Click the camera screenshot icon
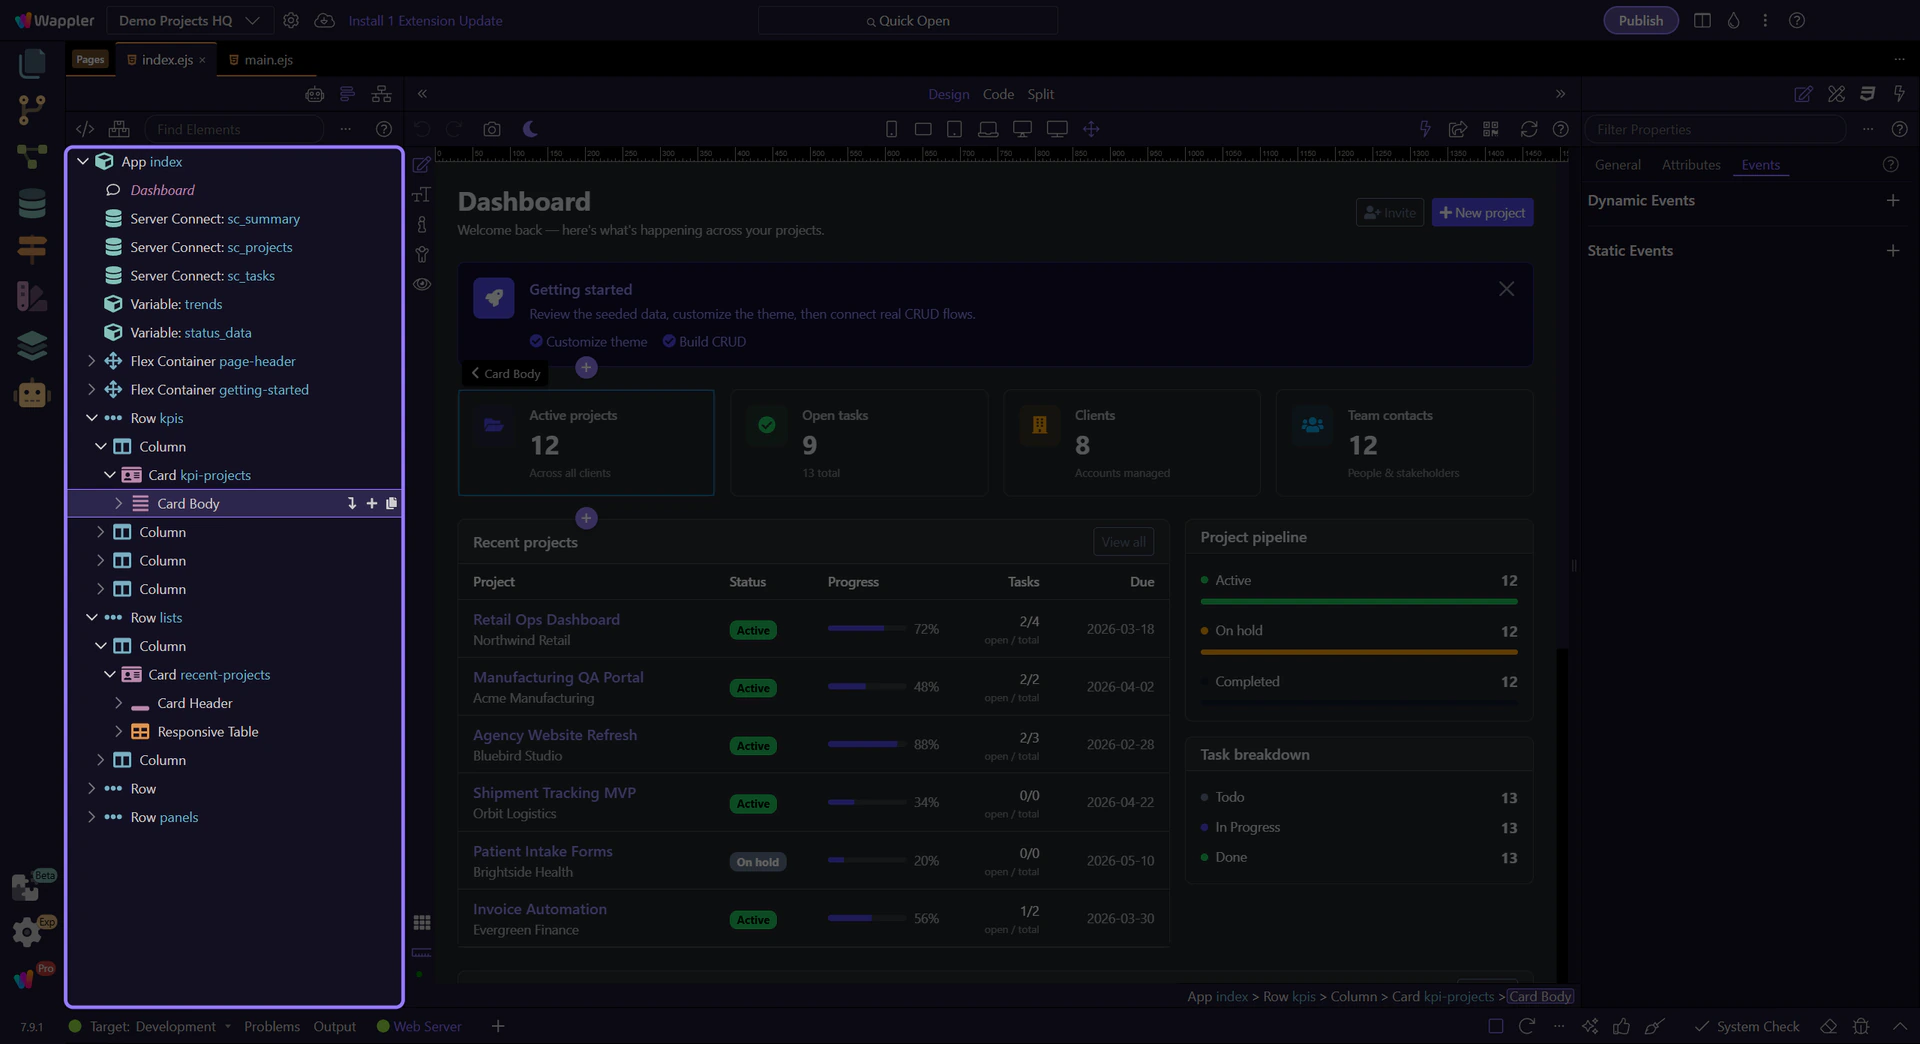Screen dimensions: 1920x1044 [x=492, y=129]
